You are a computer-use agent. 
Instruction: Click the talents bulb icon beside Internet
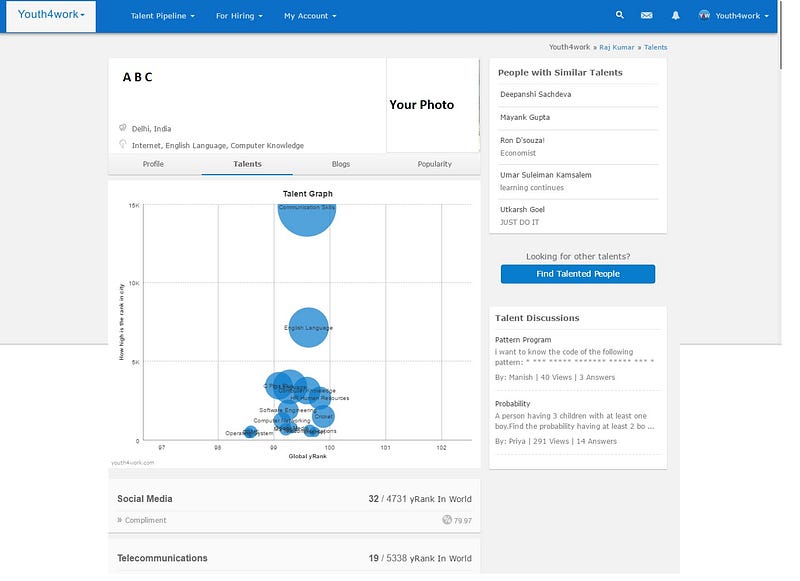coord(122,144)
